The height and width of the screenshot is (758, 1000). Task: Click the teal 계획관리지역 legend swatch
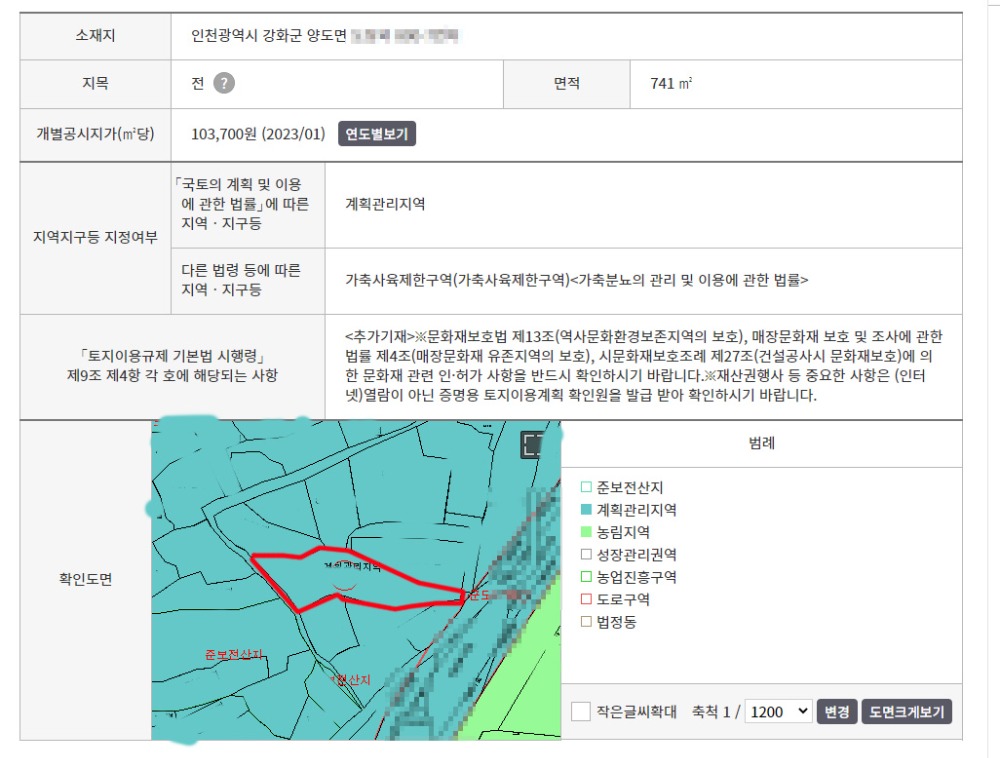(586, 510)
